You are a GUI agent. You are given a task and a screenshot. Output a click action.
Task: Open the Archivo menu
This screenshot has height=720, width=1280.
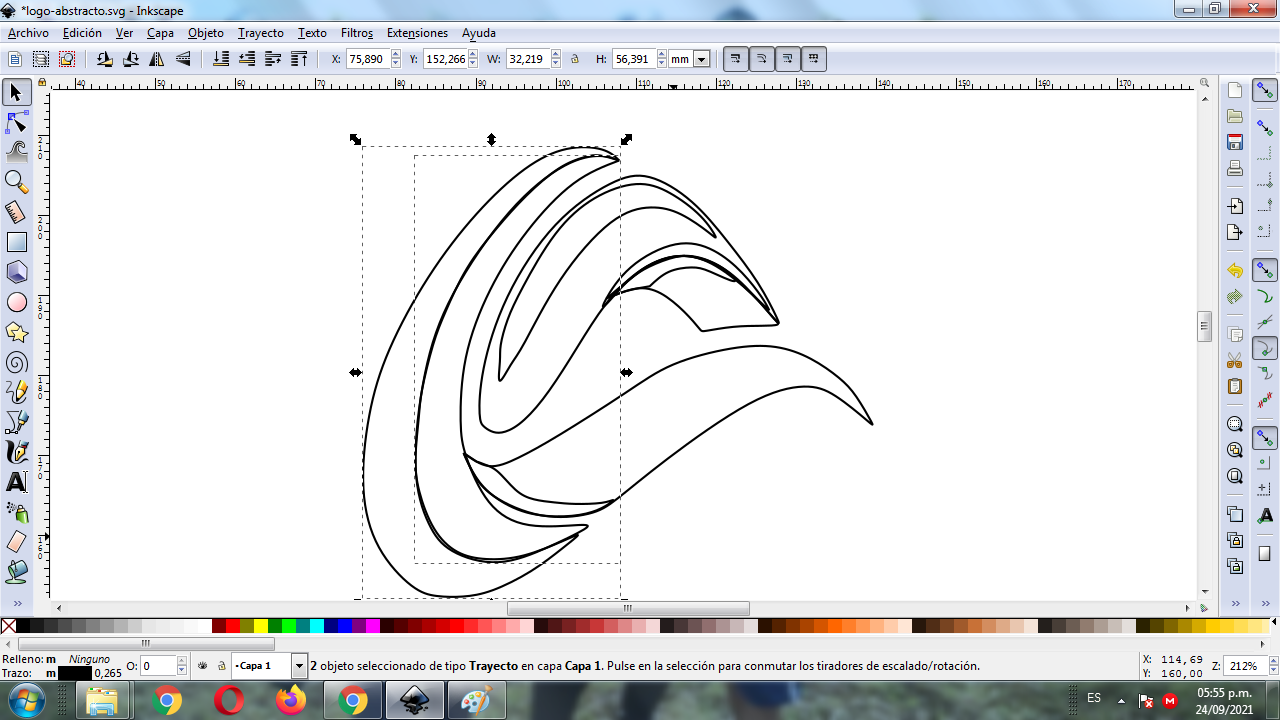(28, 33)
